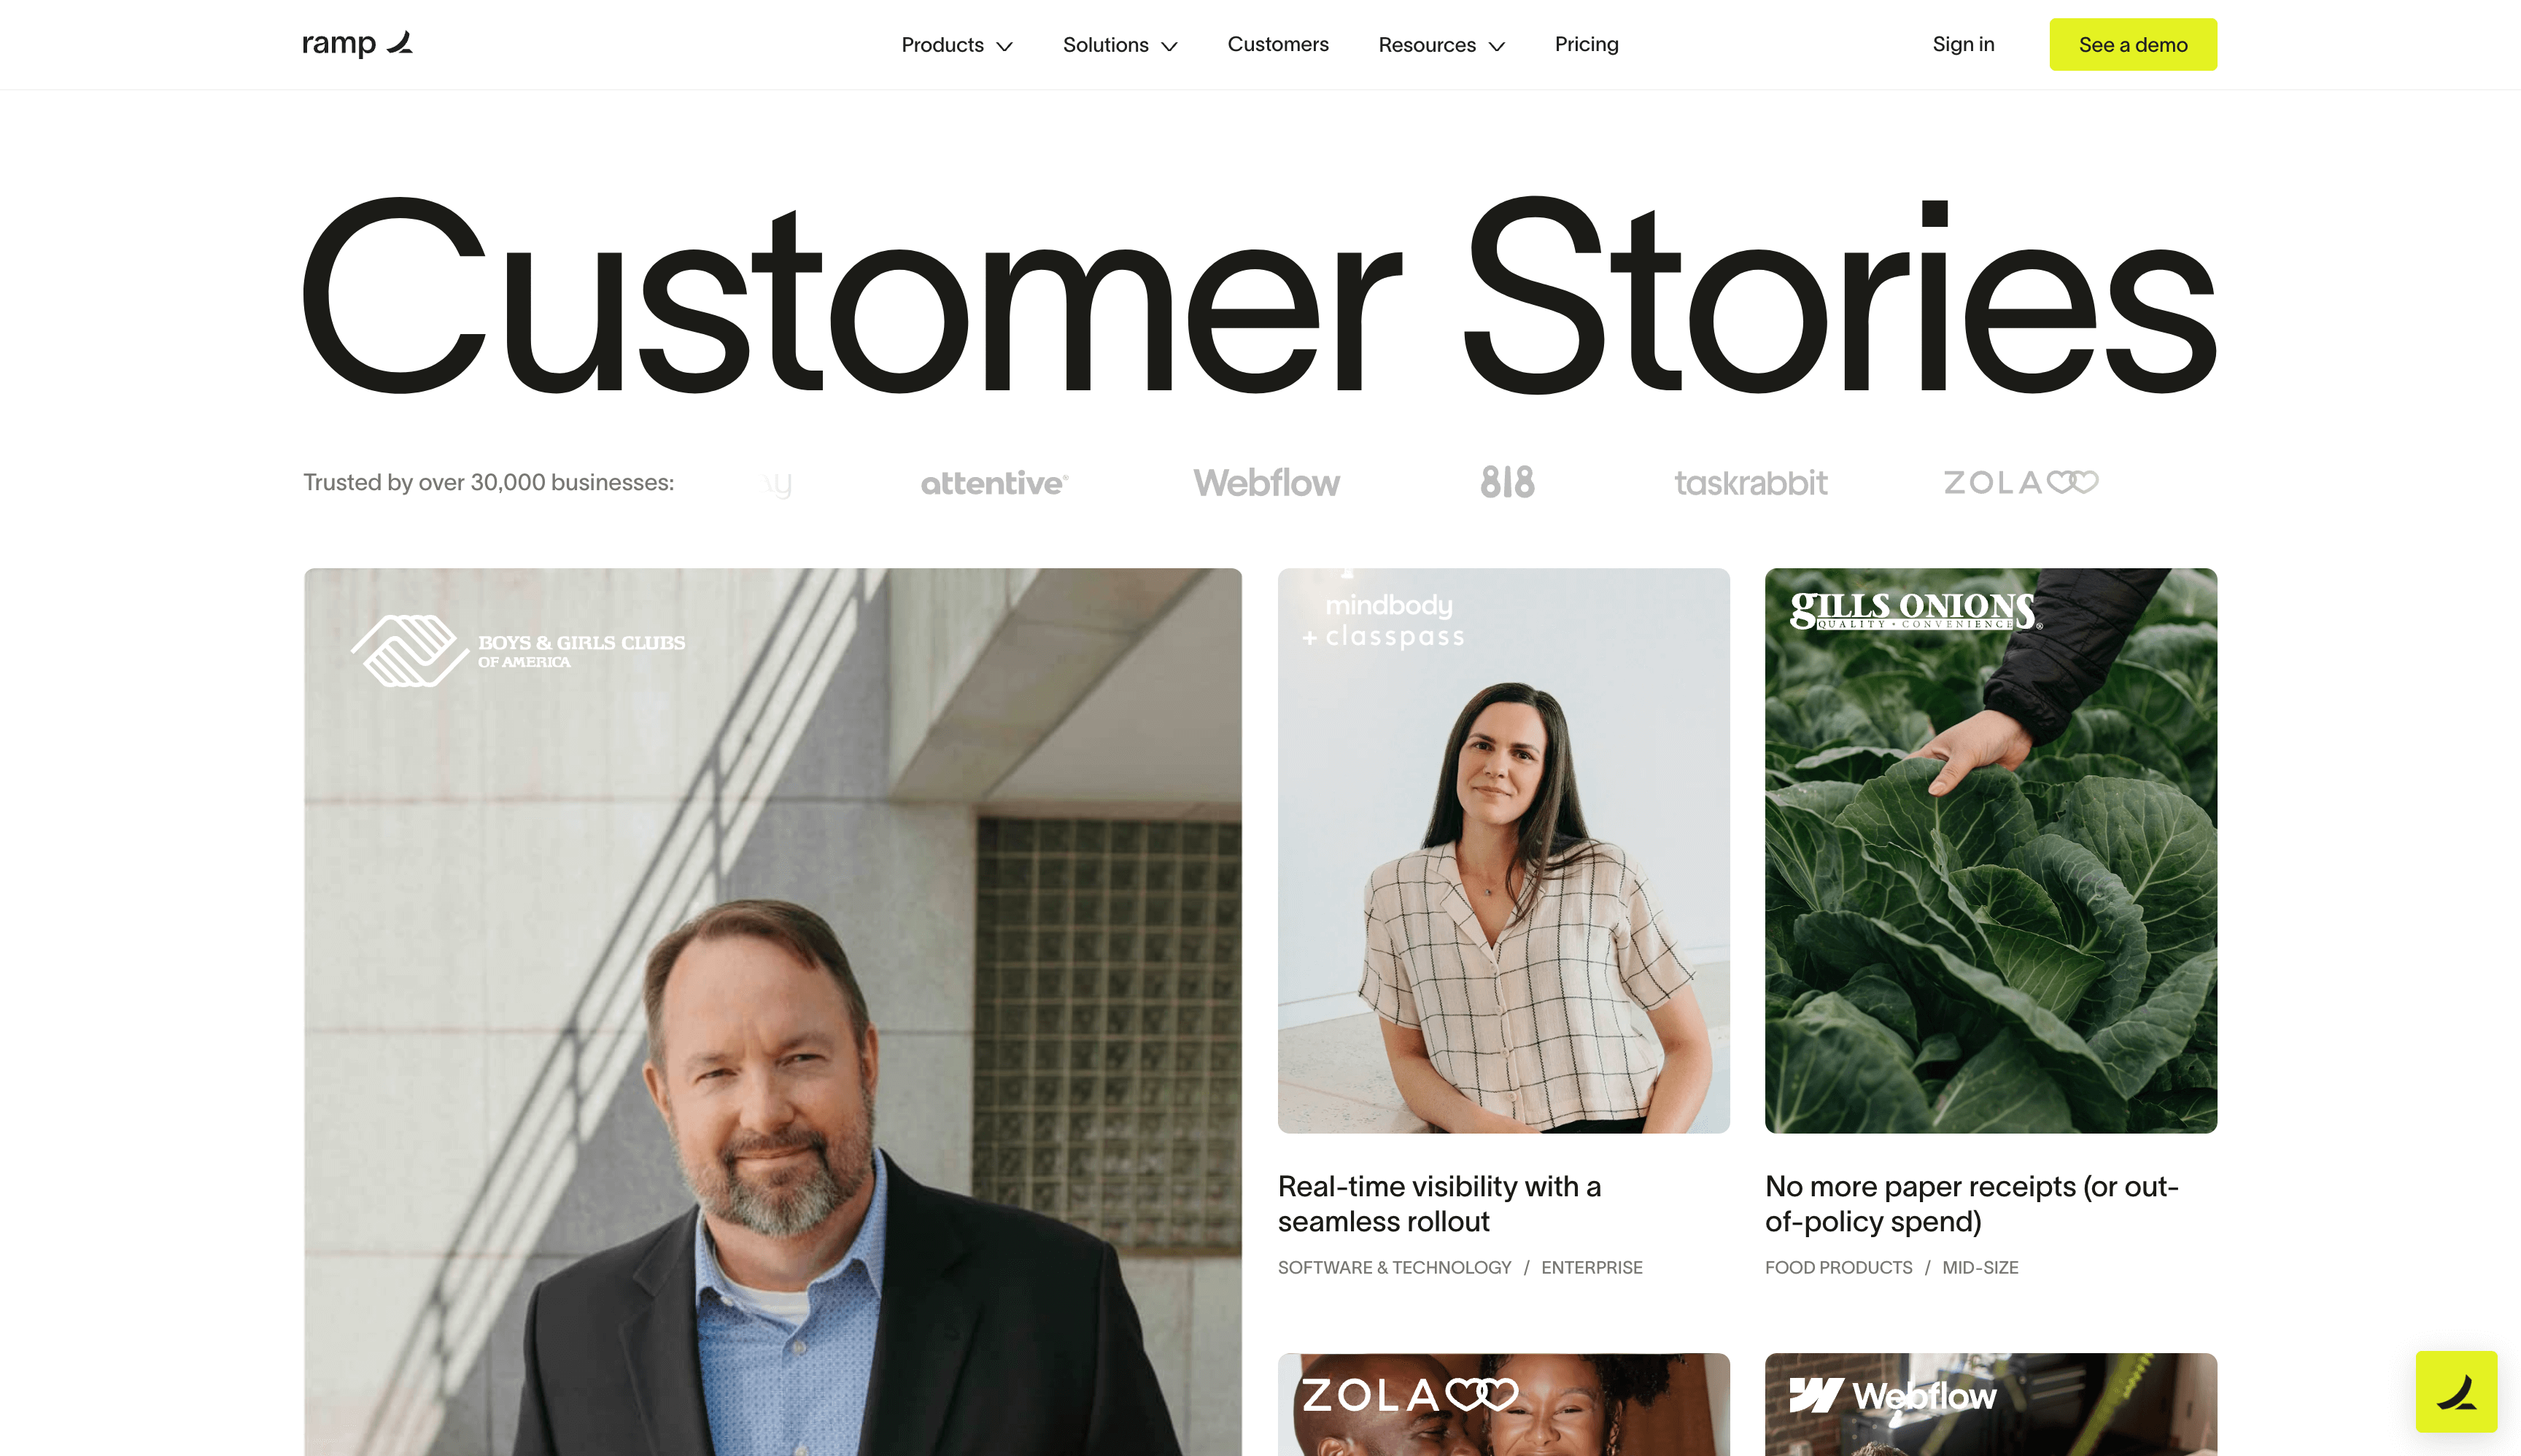The image size is (2521, 1456).
Task: Open "No more paper receipts" story title
Action: pos(1971,1203)
